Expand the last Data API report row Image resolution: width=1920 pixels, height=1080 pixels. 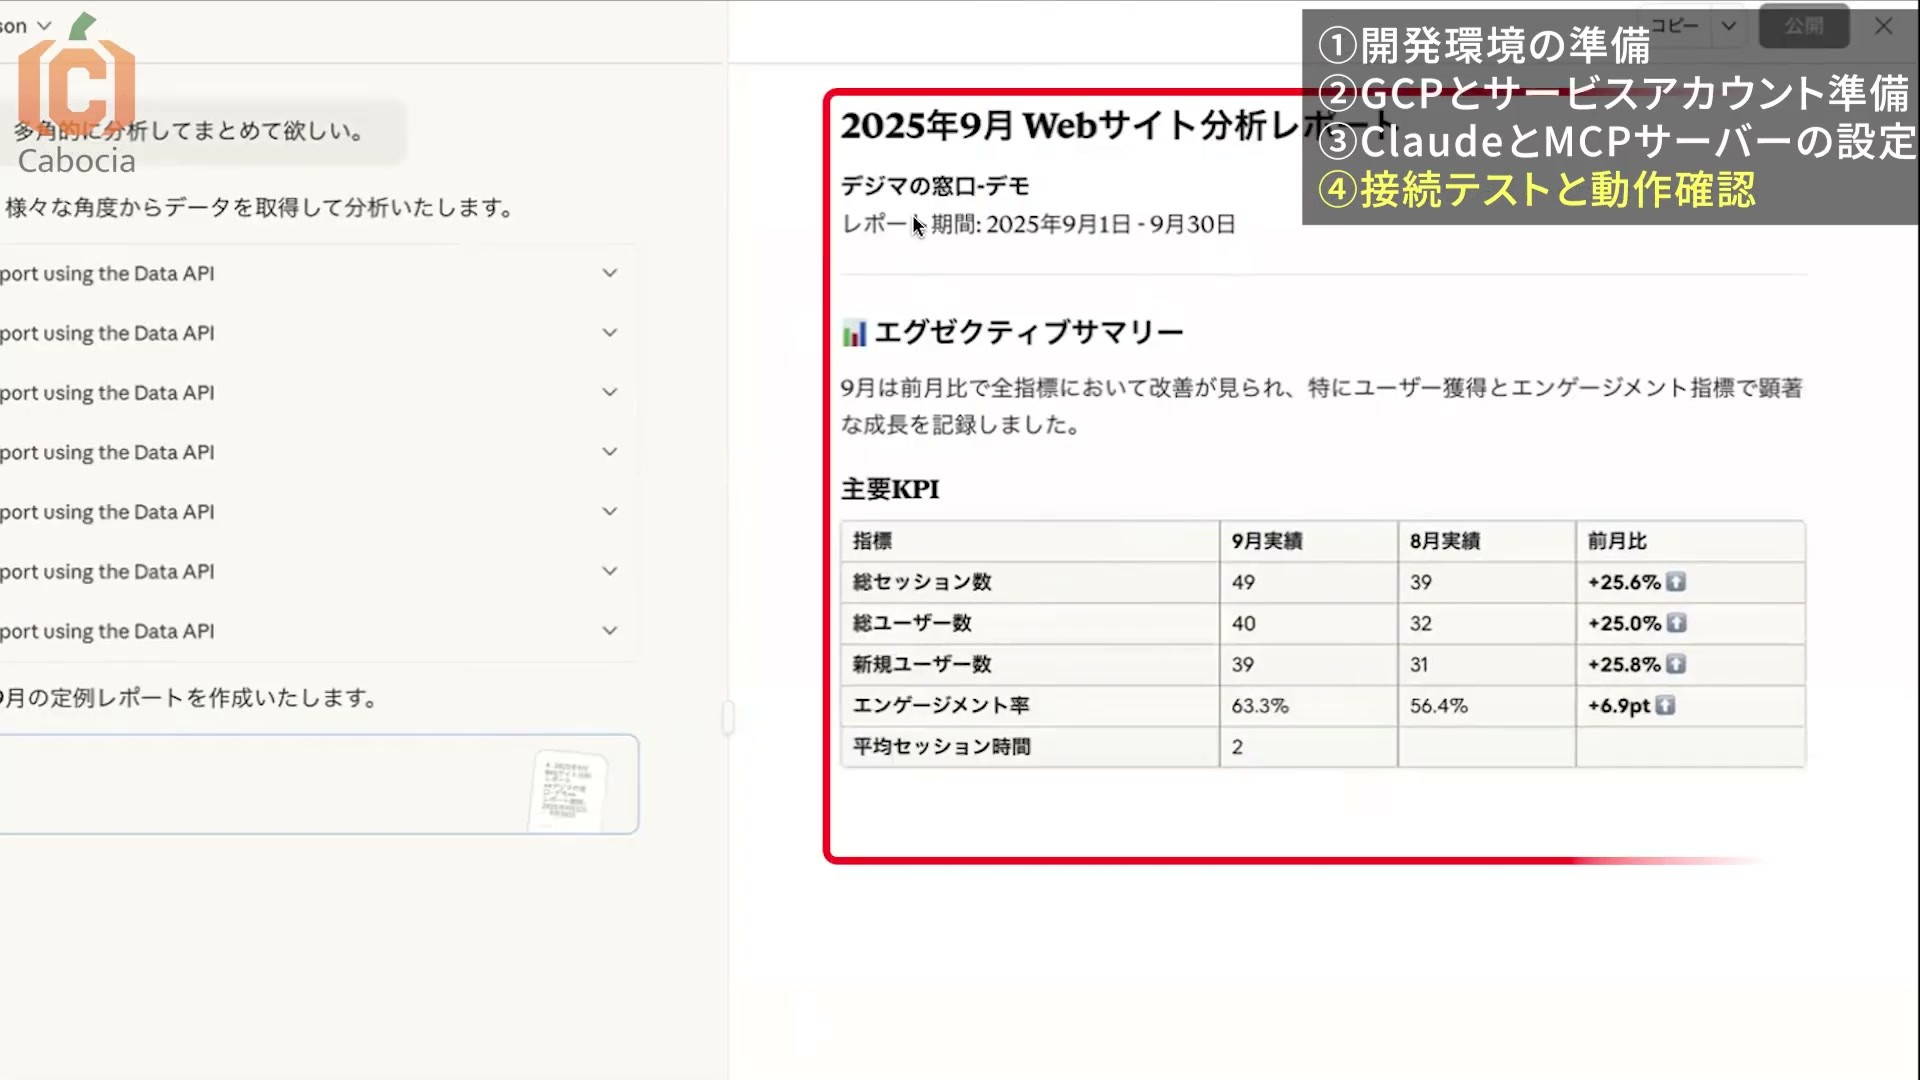tap(609, 631)
